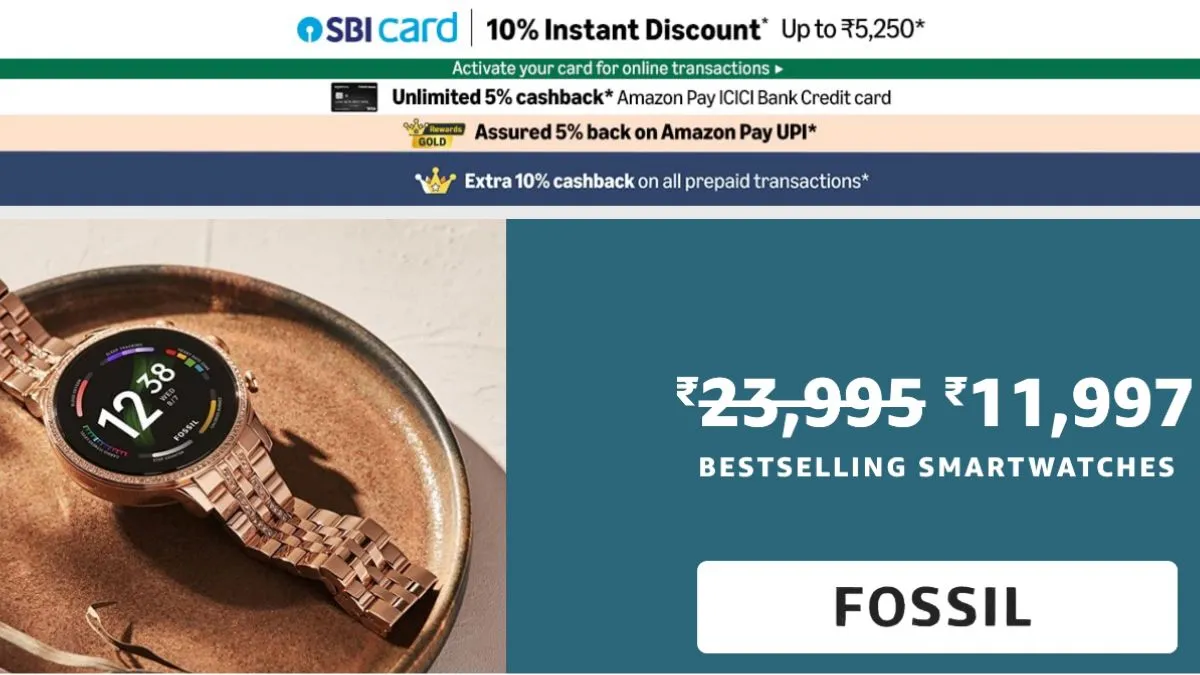Click the crown icon beside Extra 10% cashback
The height and width of the screenshot is (675, 1200).
click(x=435, y=181)
